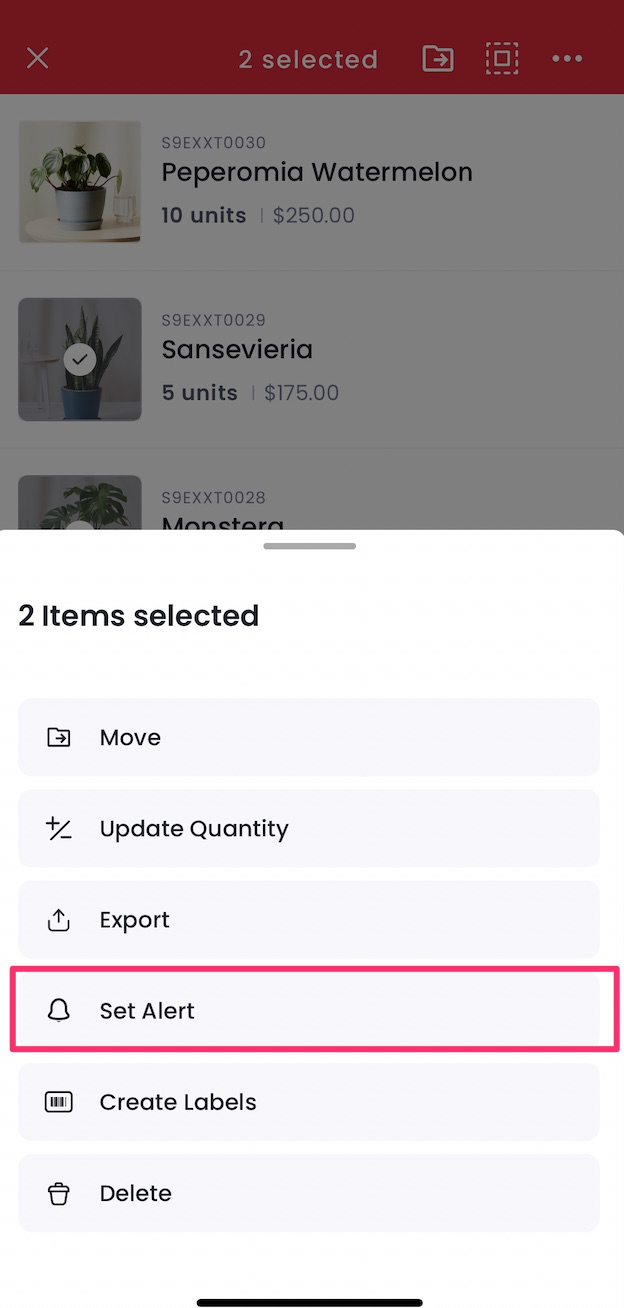Screen dimensions: 624x1308
Task: Deselect the Monstera item thumbnail
Action: pos(80,503)
